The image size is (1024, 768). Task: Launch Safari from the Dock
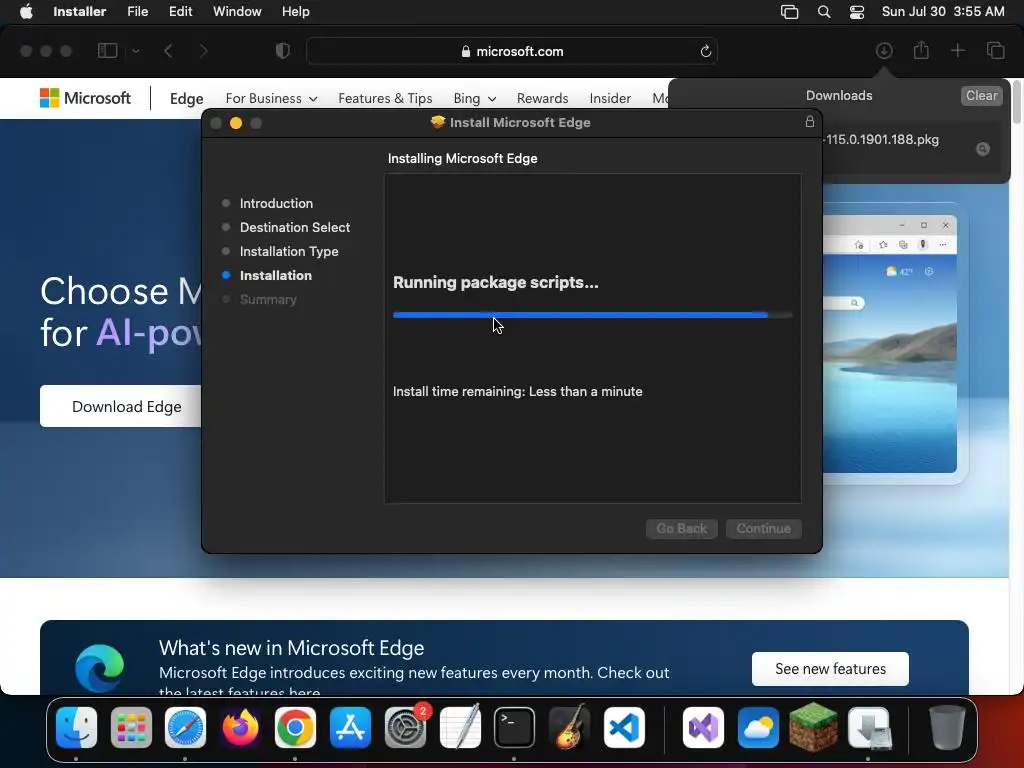click(185, 727)
